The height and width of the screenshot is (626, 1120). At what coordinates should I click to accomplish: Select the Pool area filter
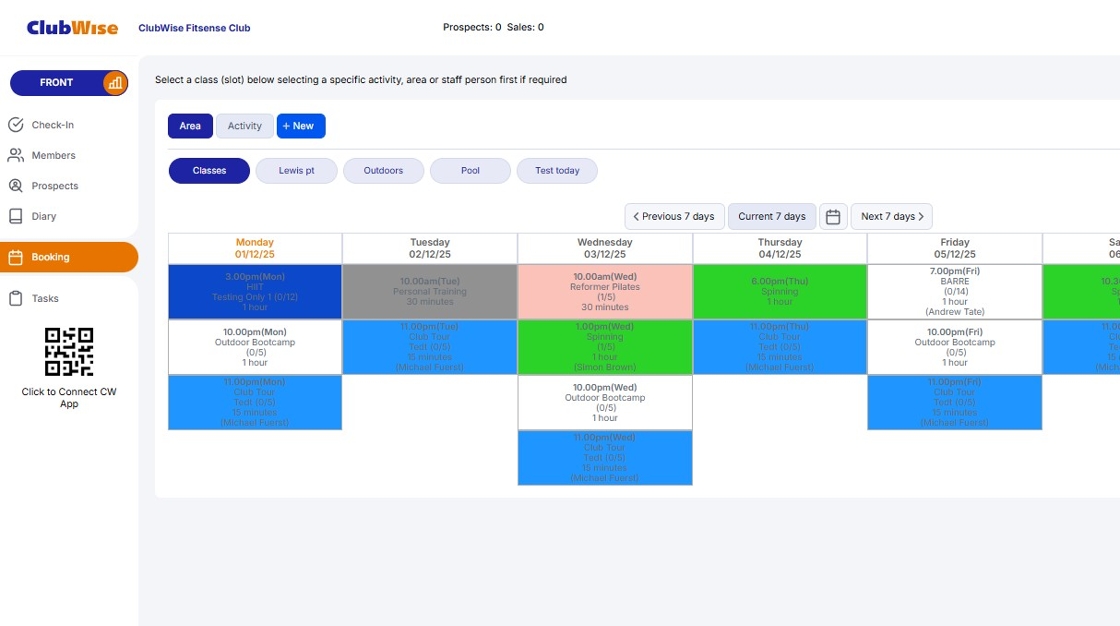(470, 171)
